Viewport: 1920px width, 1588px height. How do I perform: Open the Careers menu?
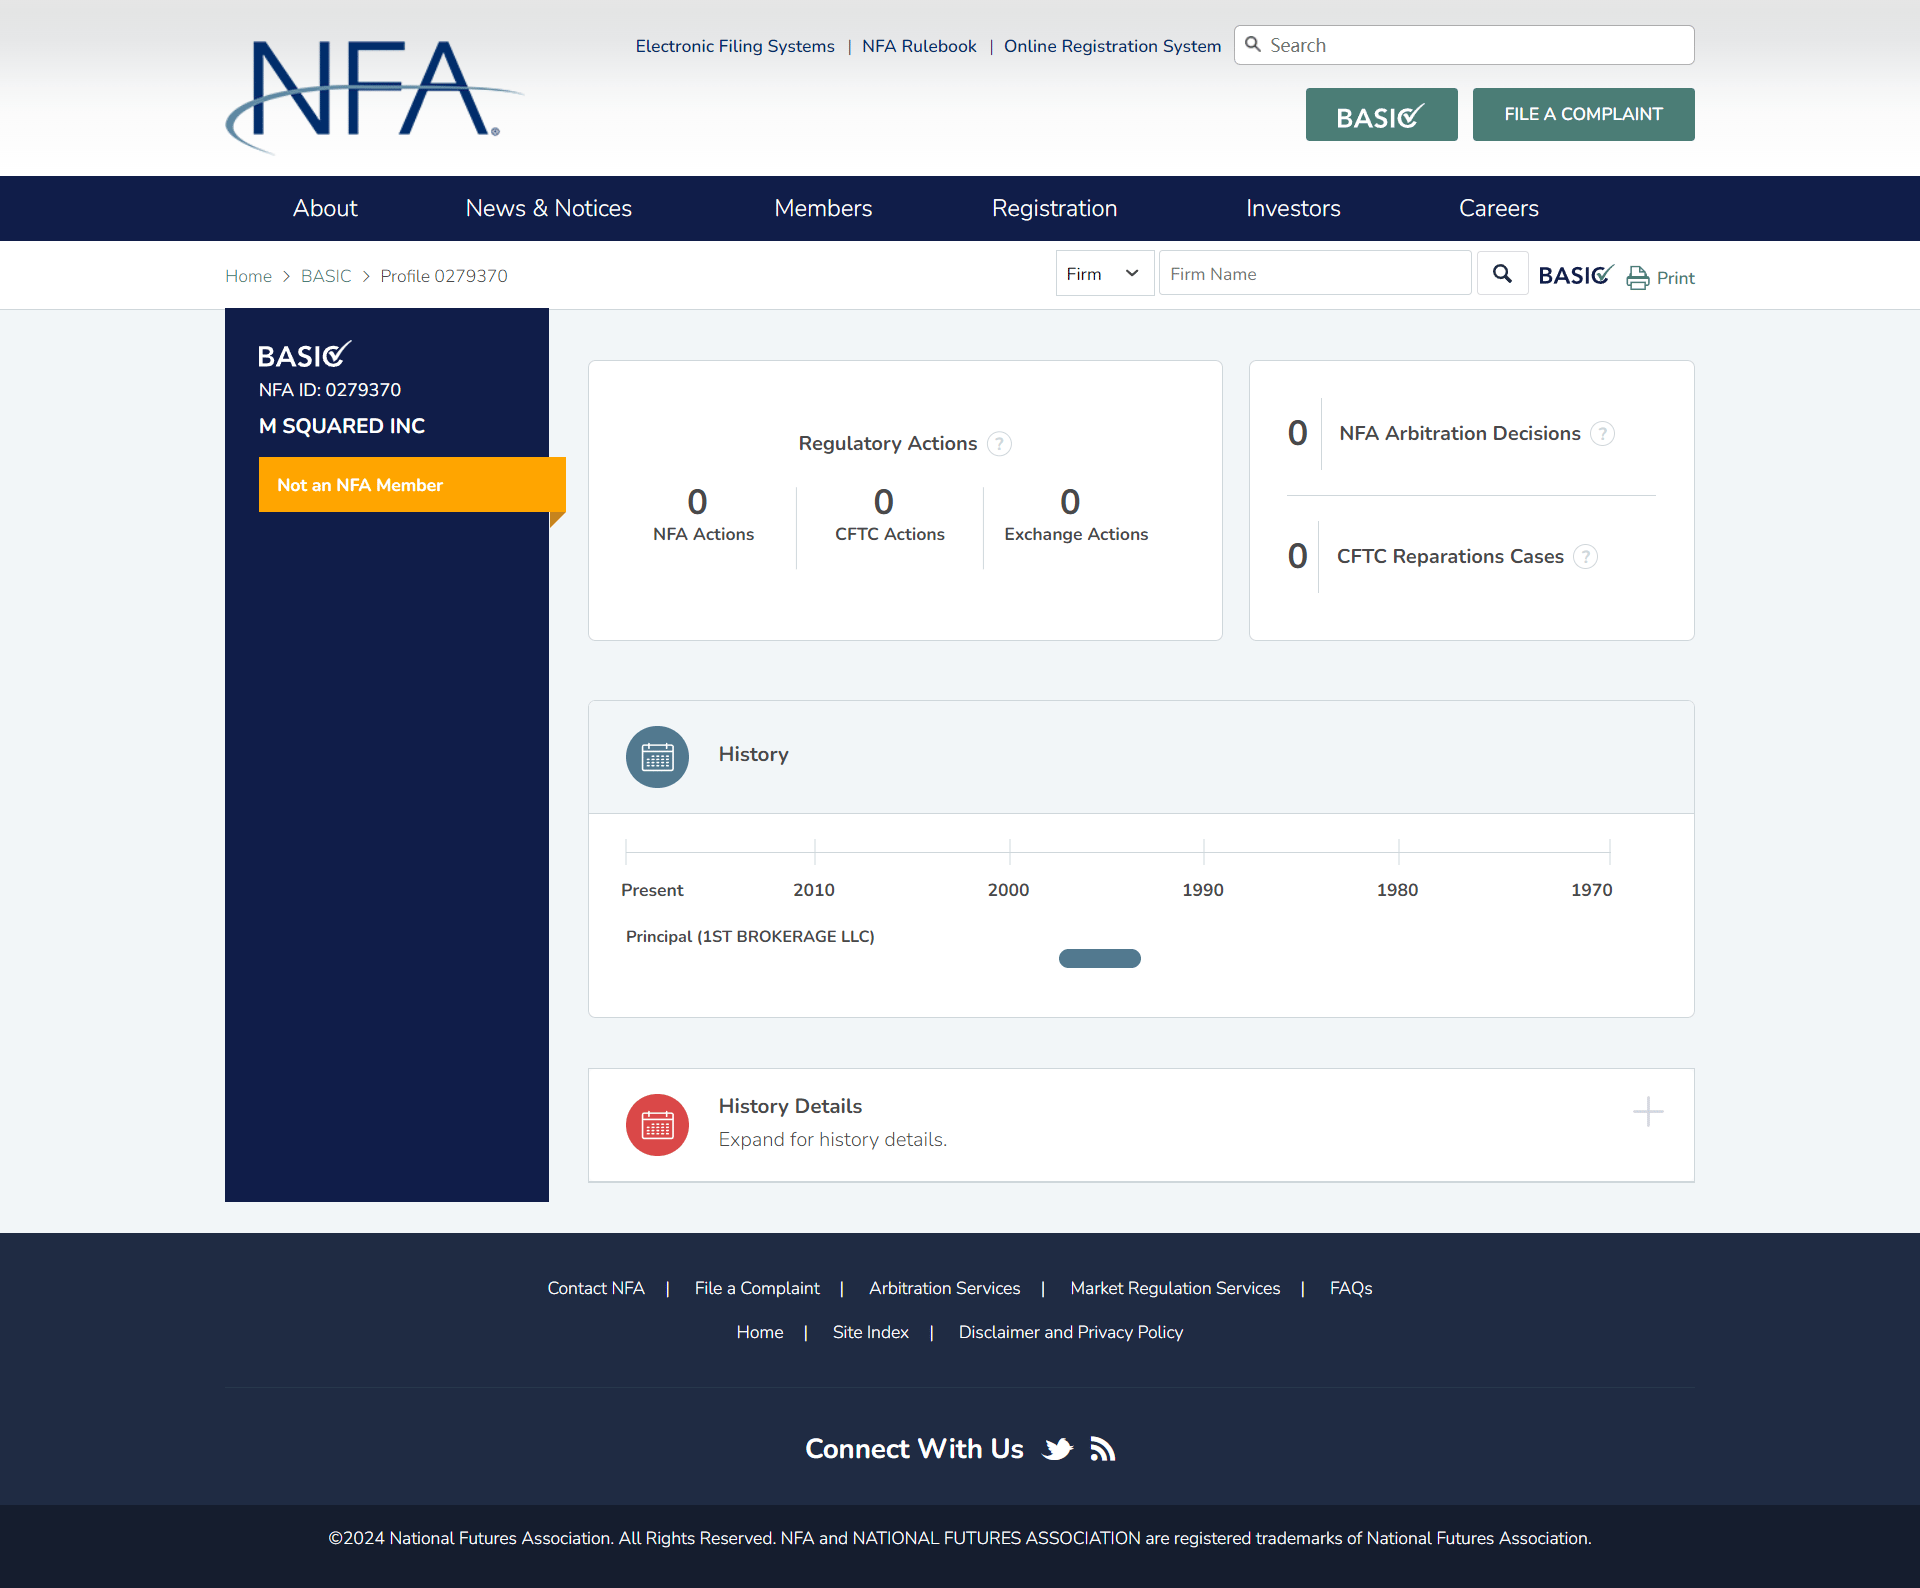click(1498, 208)
